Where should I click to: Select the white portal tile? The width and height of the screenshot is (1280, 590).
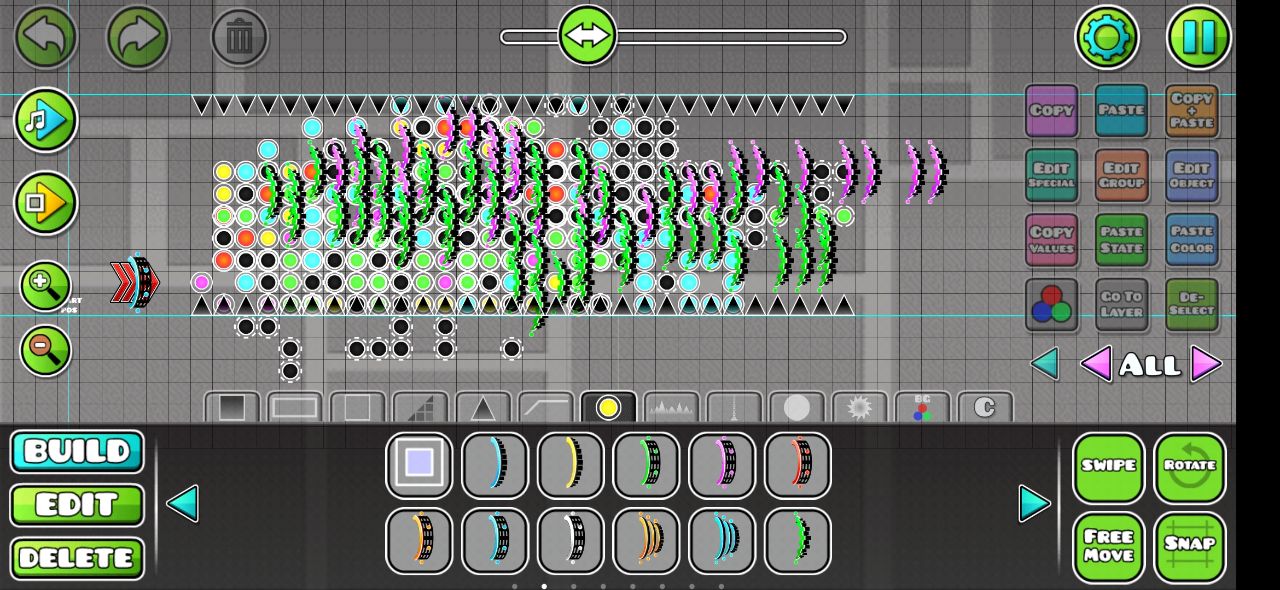571,541
